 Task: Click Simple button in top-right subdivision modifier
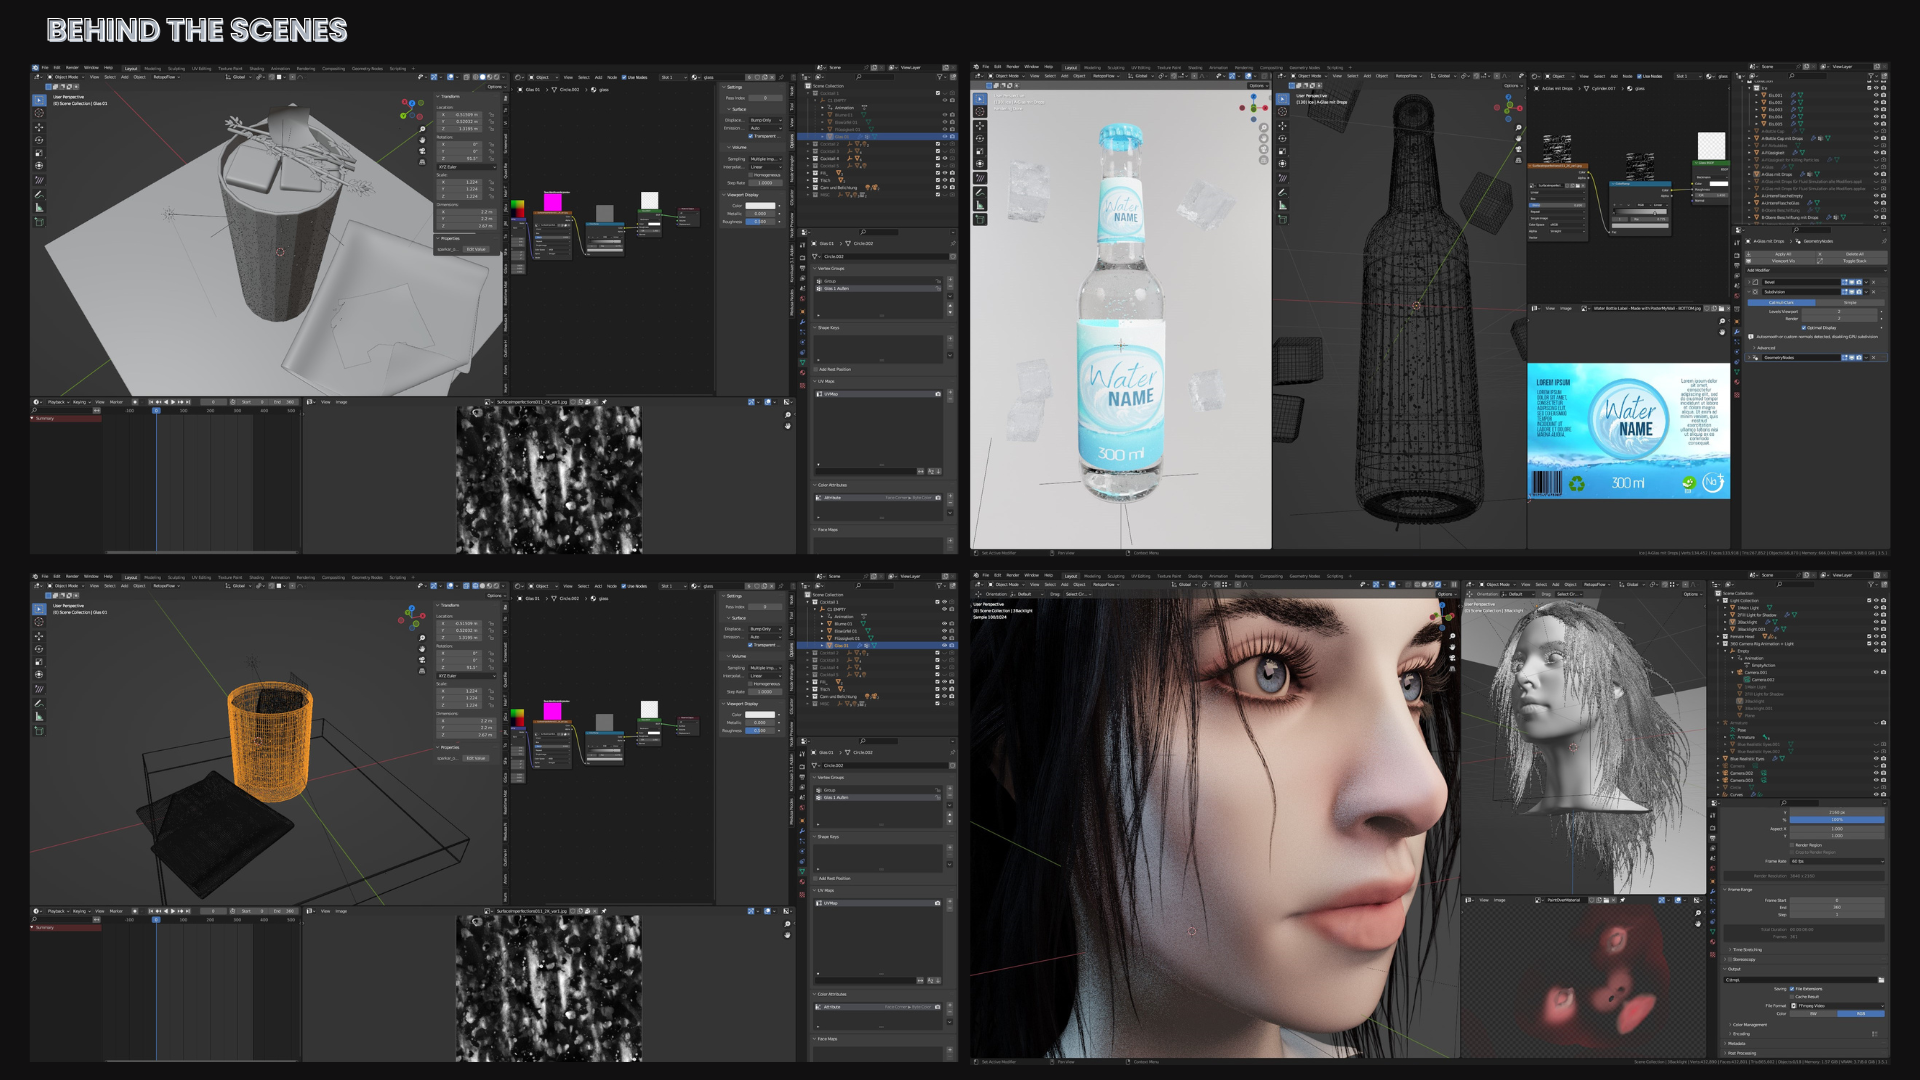coord(1850,303)
